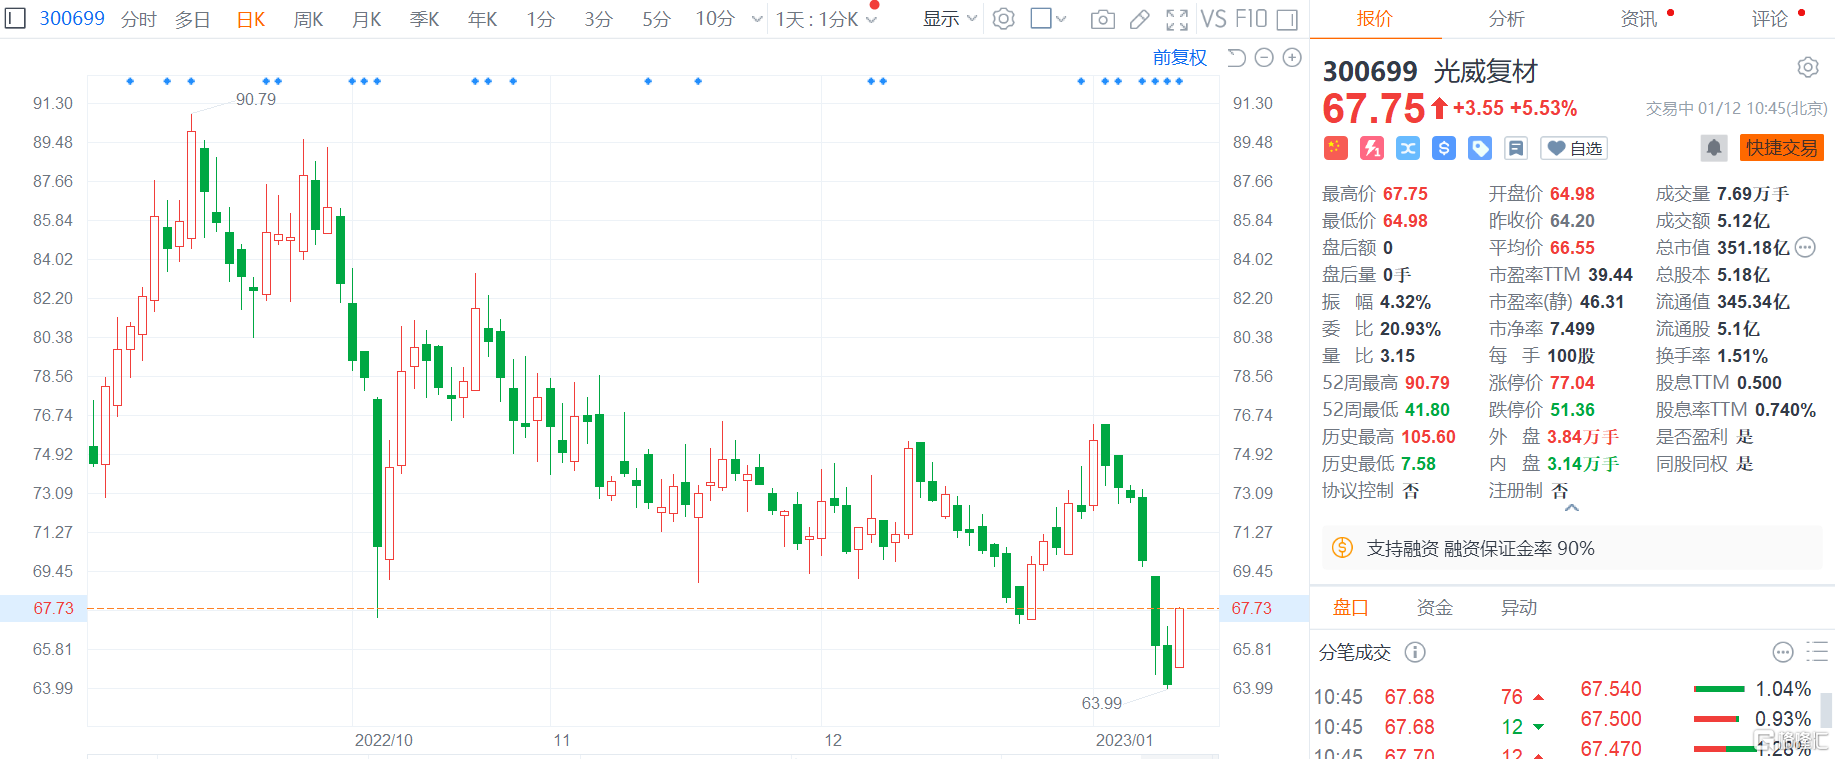This screenshot has width=1836, height=759.
Task: Click the VS compare button
Action: [x=1213, y=19]
